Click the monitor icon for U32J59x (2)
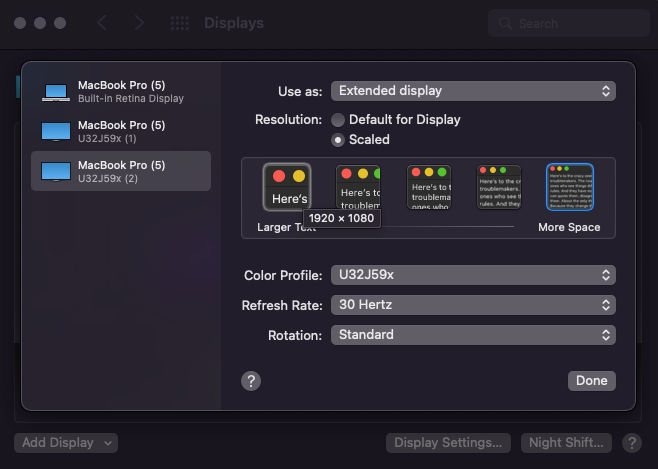Viewport: 658px width, 469px height. (x=56, y=172)
